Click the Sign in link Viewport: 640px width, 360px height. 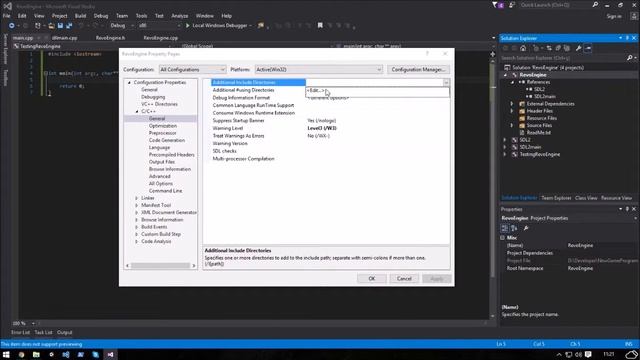tap(614, 16)
